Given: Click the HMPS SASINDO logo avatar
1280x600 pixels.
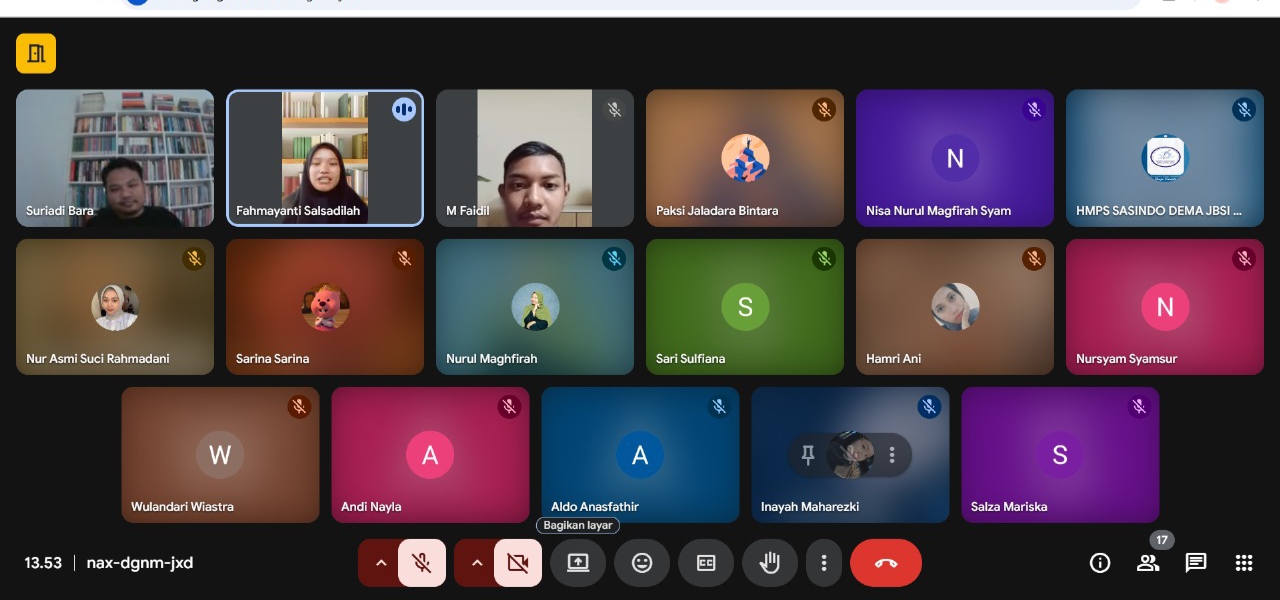Looking at the screenshot, I should pos(1165,158).
